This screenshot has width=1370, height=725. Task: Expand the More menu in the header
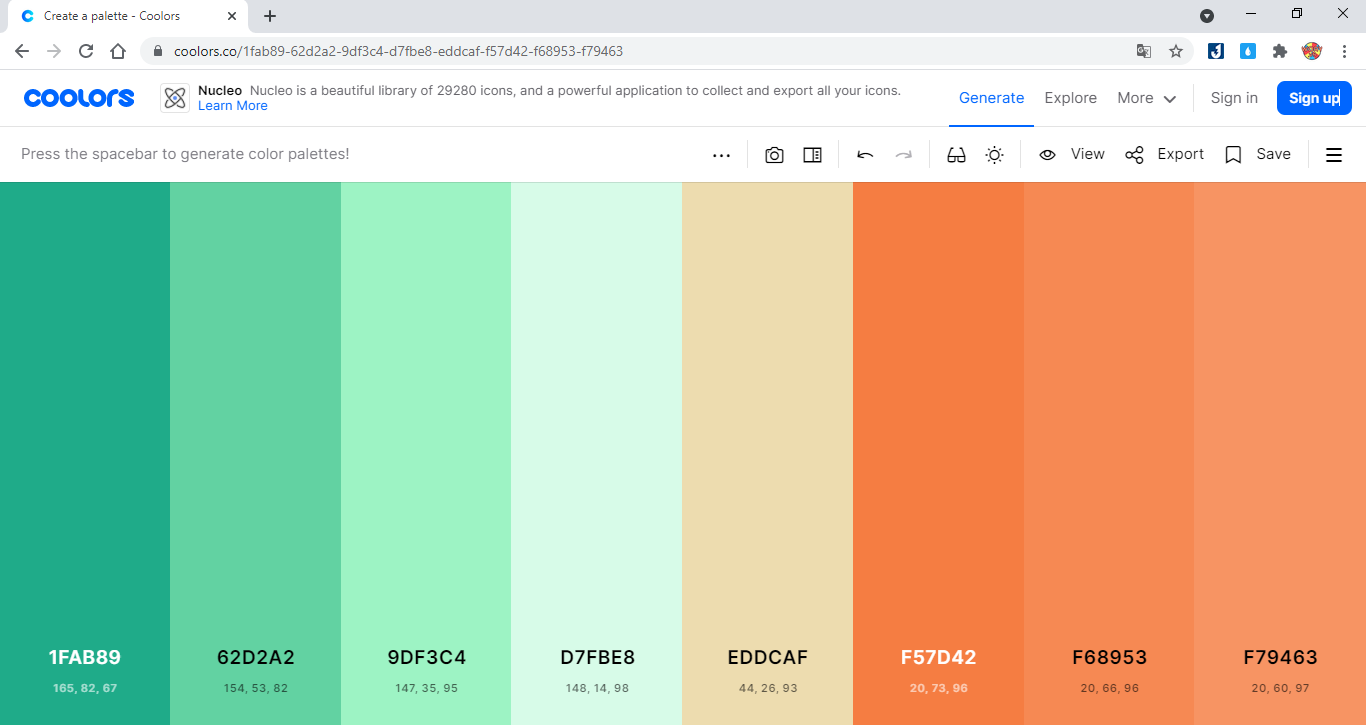[x=1147, y=98]
